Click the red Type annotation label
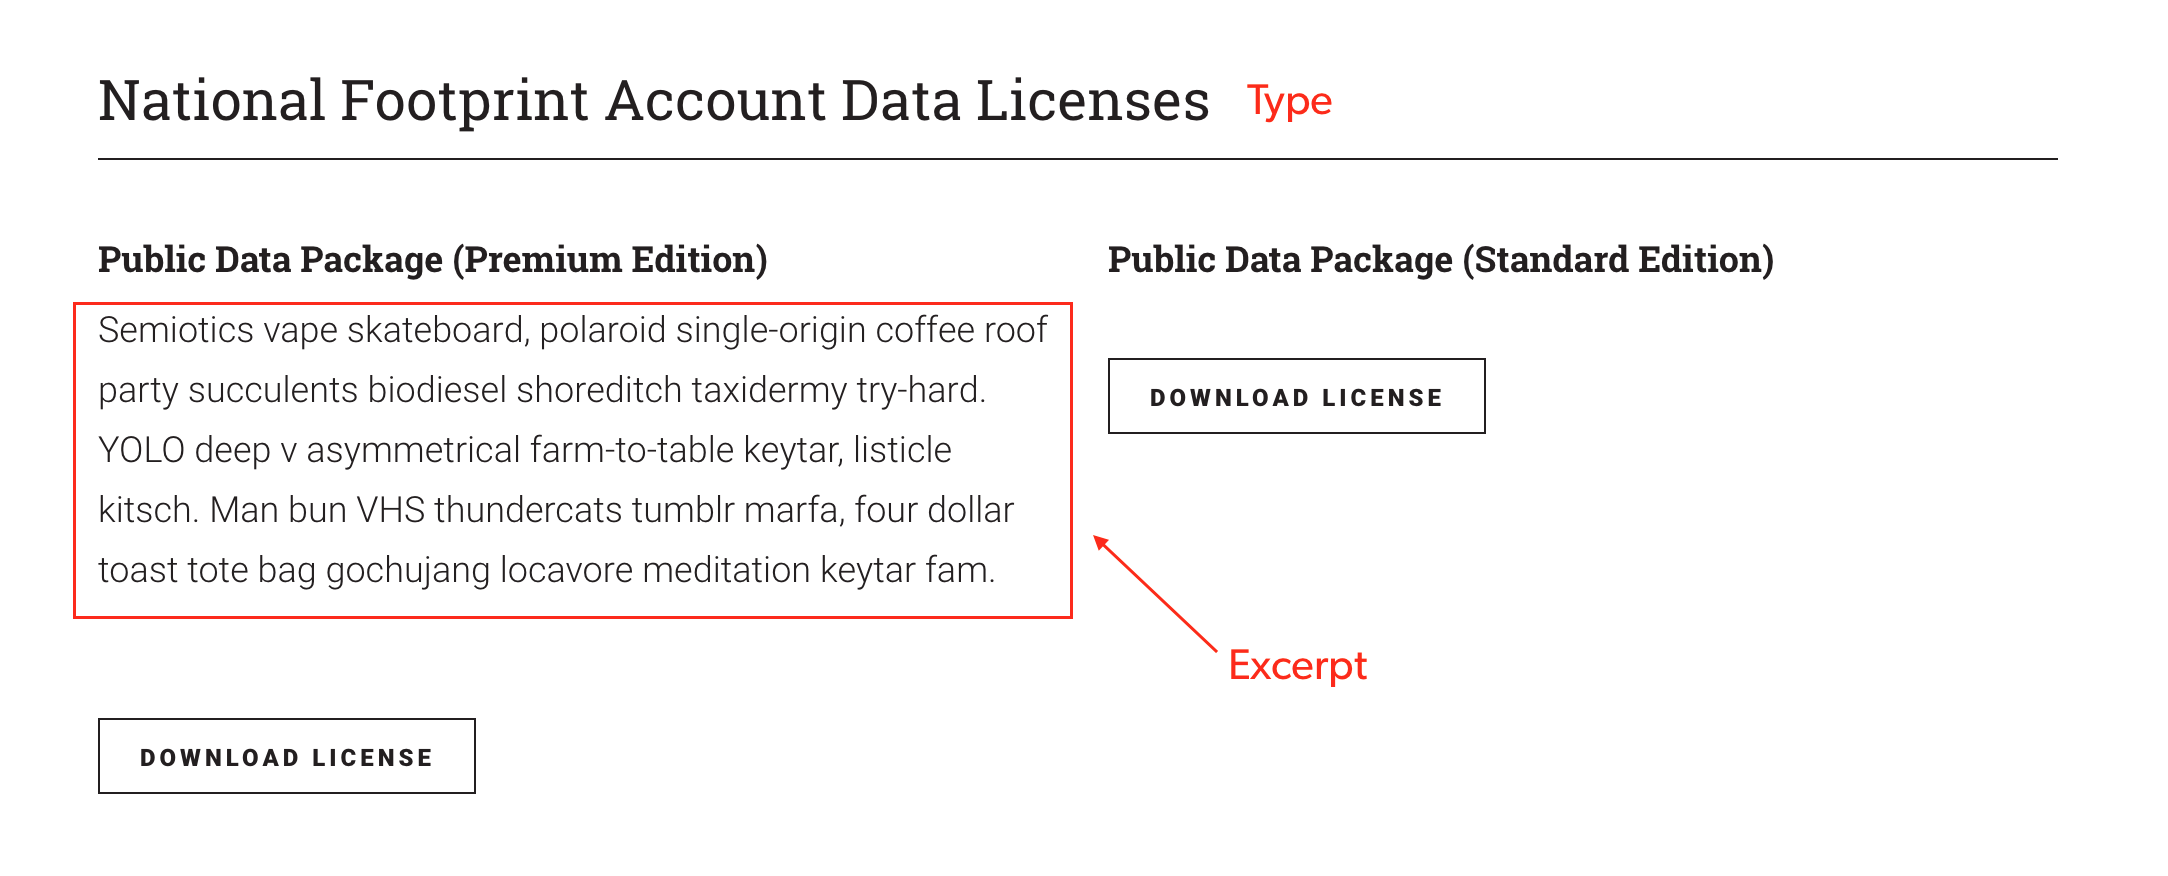Image resolution: width=2168 pixels, height=876 pixels. (1289, 103)
